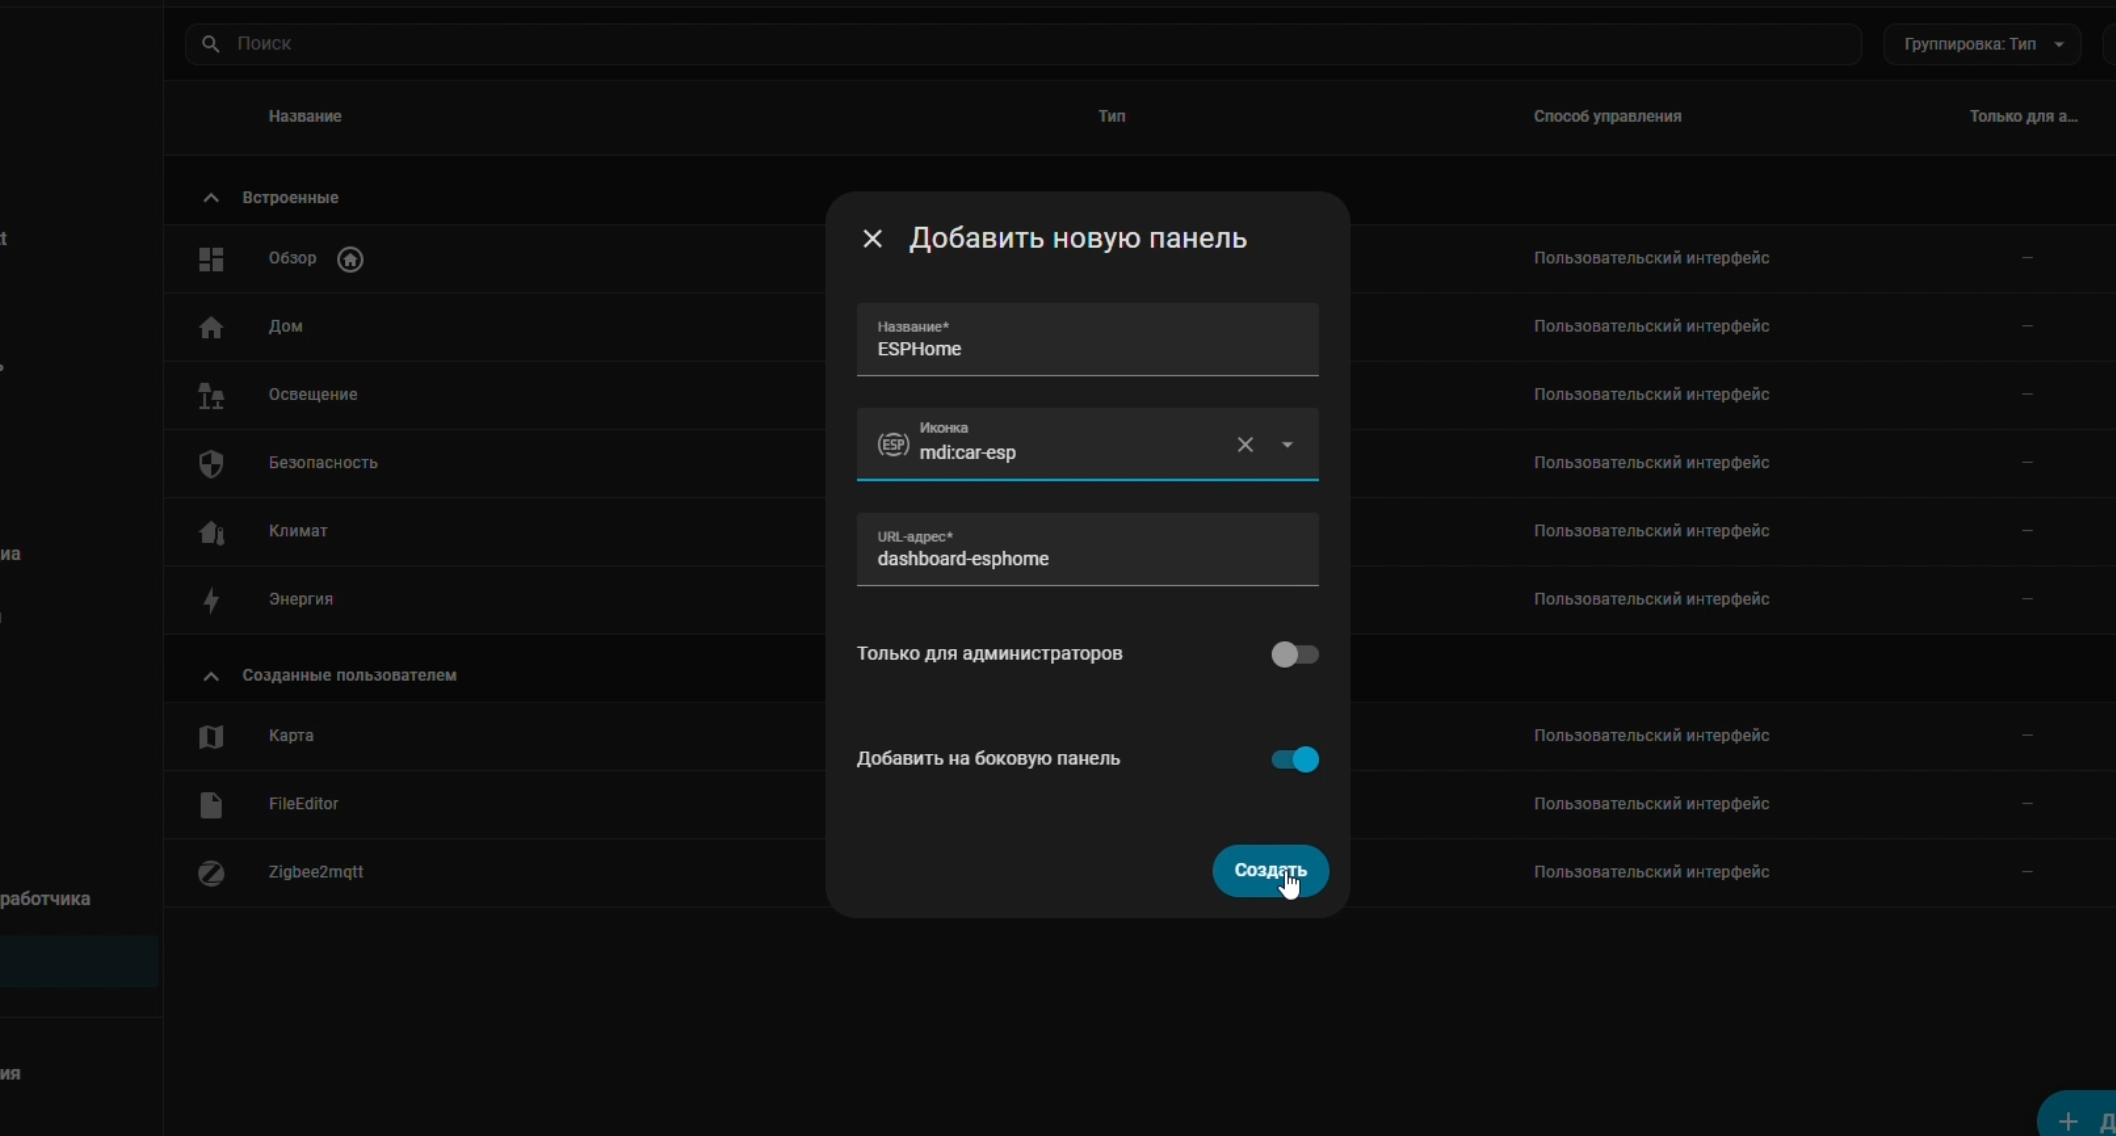This screenshot has height=1136, width=2116.
Task: Click the Климат house-thermometer icon
Action: (x=211, y=532)
